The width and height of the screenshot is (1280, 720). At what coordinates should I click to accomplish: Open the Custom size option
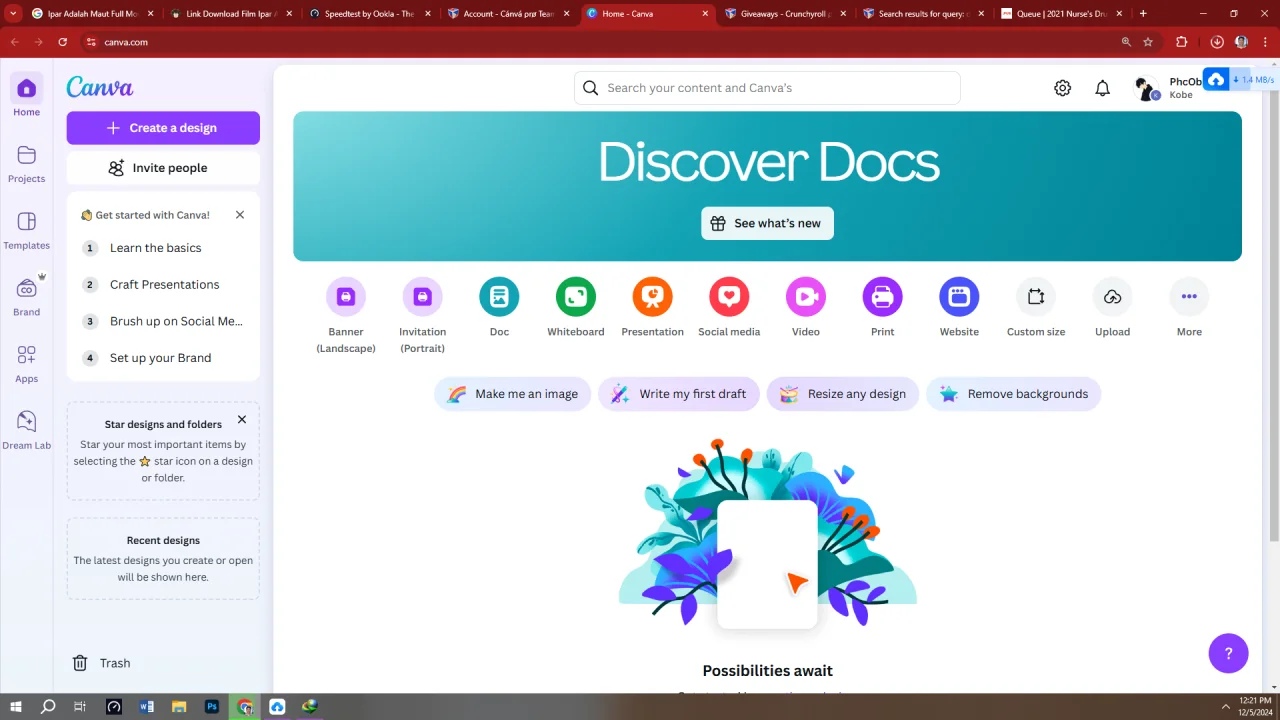(1036, 296)
